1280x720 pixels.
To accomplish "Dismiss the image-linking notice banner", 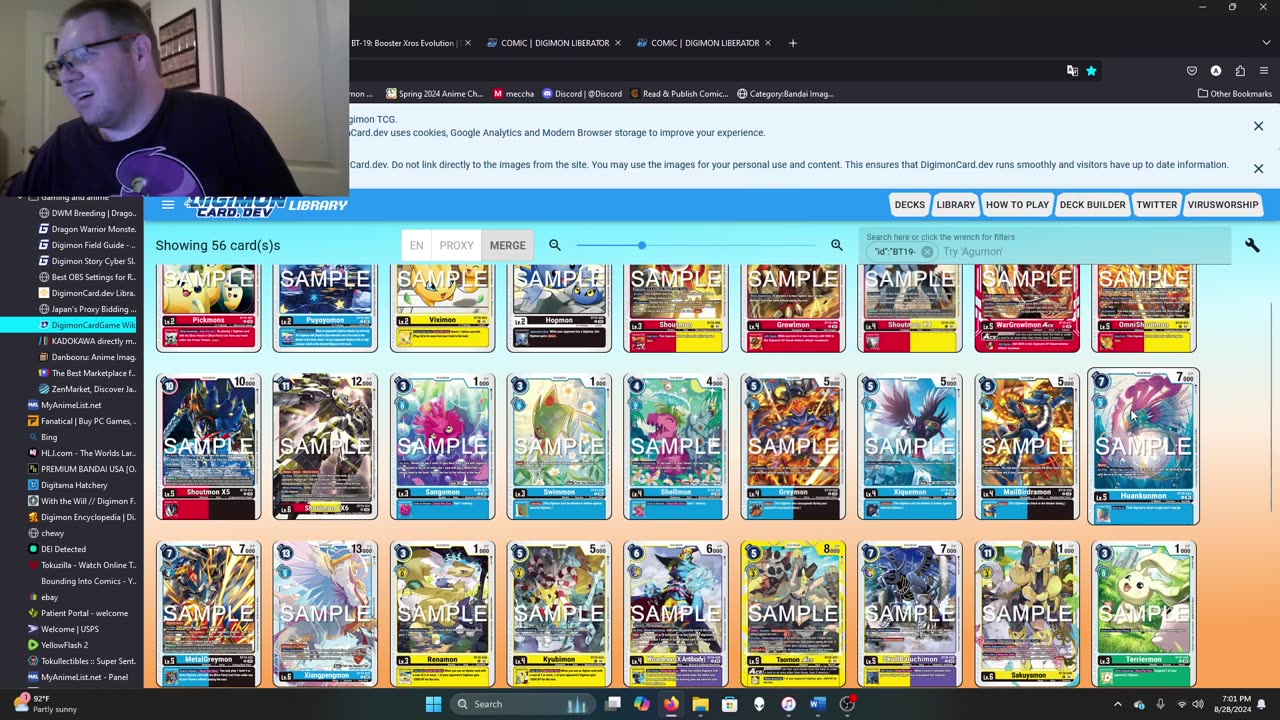I will (x=1258, y=168).
